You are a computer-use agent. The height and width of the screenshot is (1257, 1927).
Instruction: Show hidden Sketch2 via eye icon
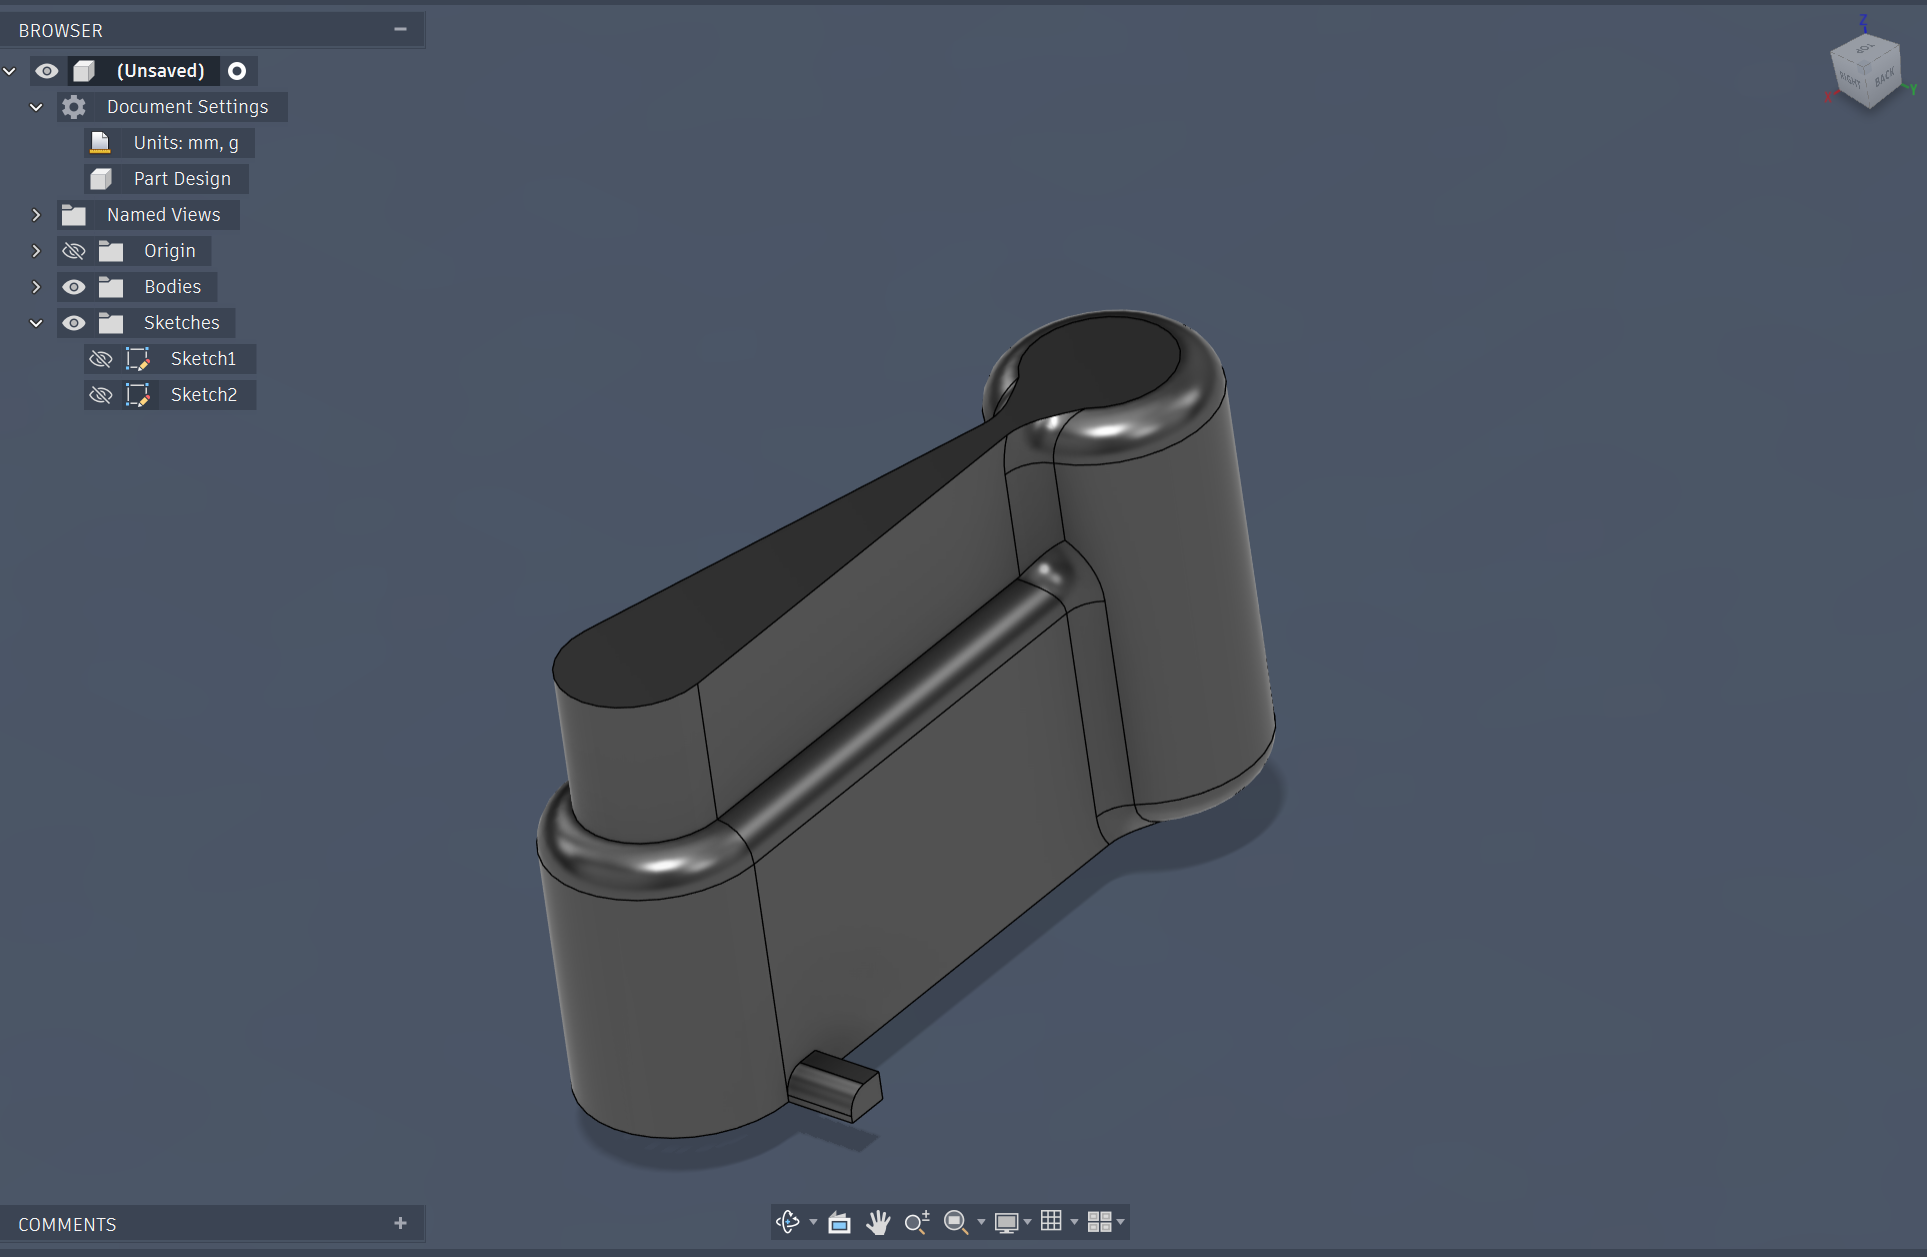tap(100, 395)
